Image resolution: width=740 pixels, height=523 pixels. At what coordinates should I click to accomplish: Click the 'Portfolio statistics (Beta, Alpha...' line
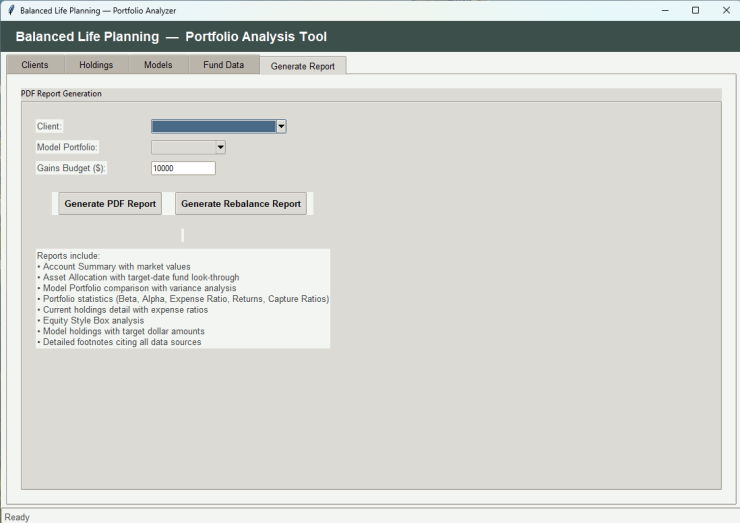coord(183,299)
